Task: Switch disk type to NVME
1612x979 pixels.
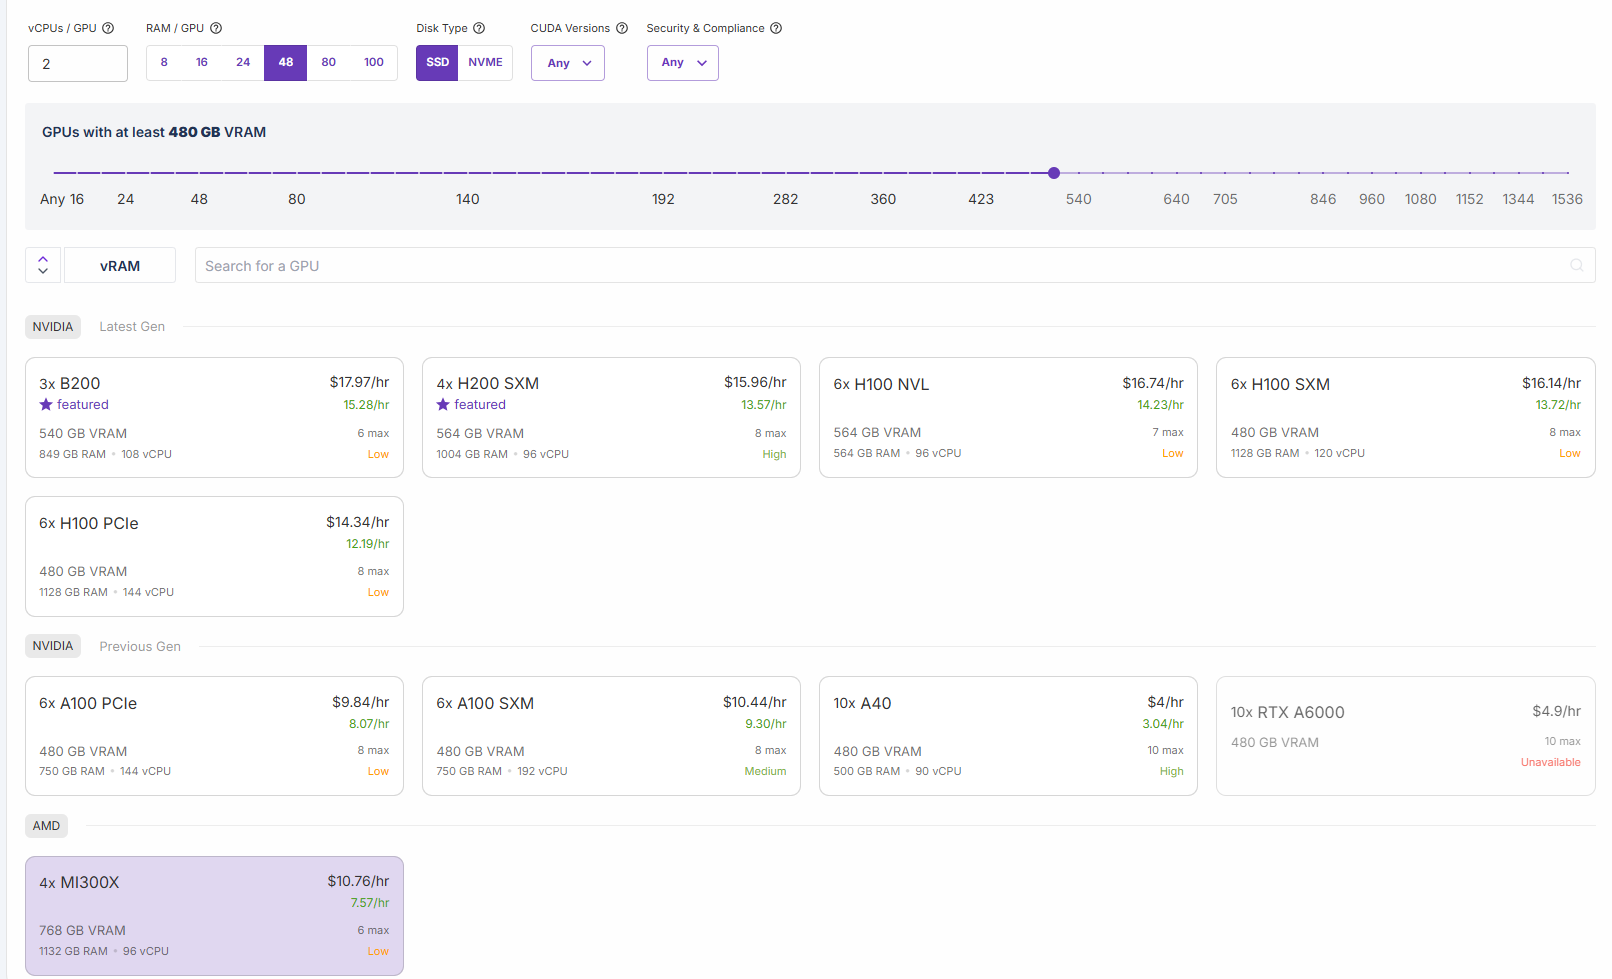Action: pos(485,62)
